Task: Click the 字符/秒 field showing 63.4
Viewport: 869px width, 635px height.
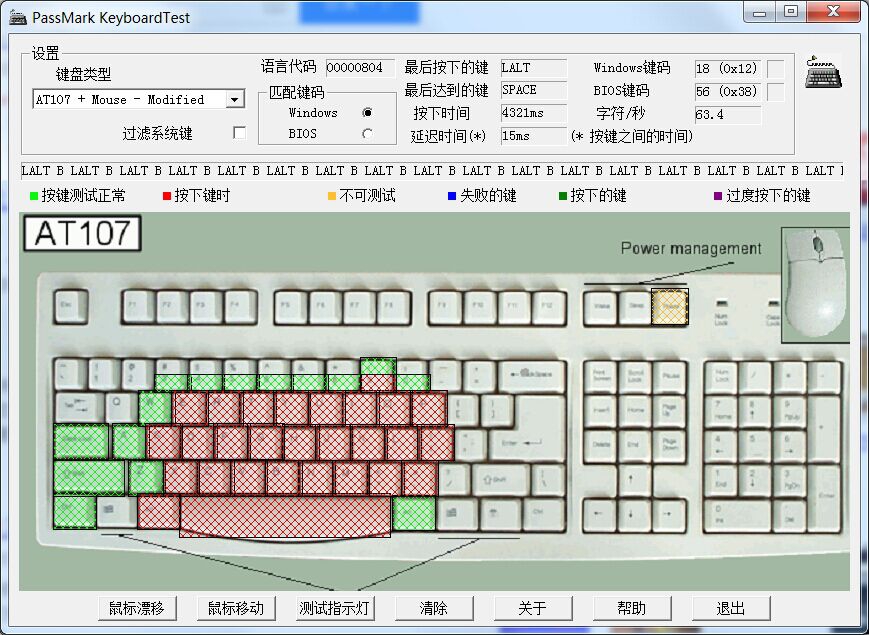Action: pos(728,115)
